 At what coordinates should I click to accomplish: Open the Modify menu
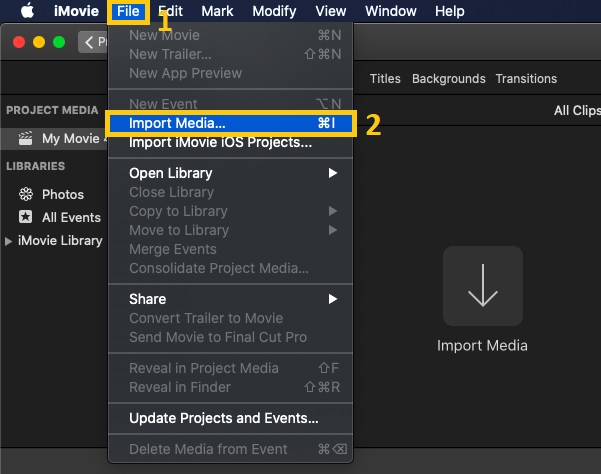[274, 11]
